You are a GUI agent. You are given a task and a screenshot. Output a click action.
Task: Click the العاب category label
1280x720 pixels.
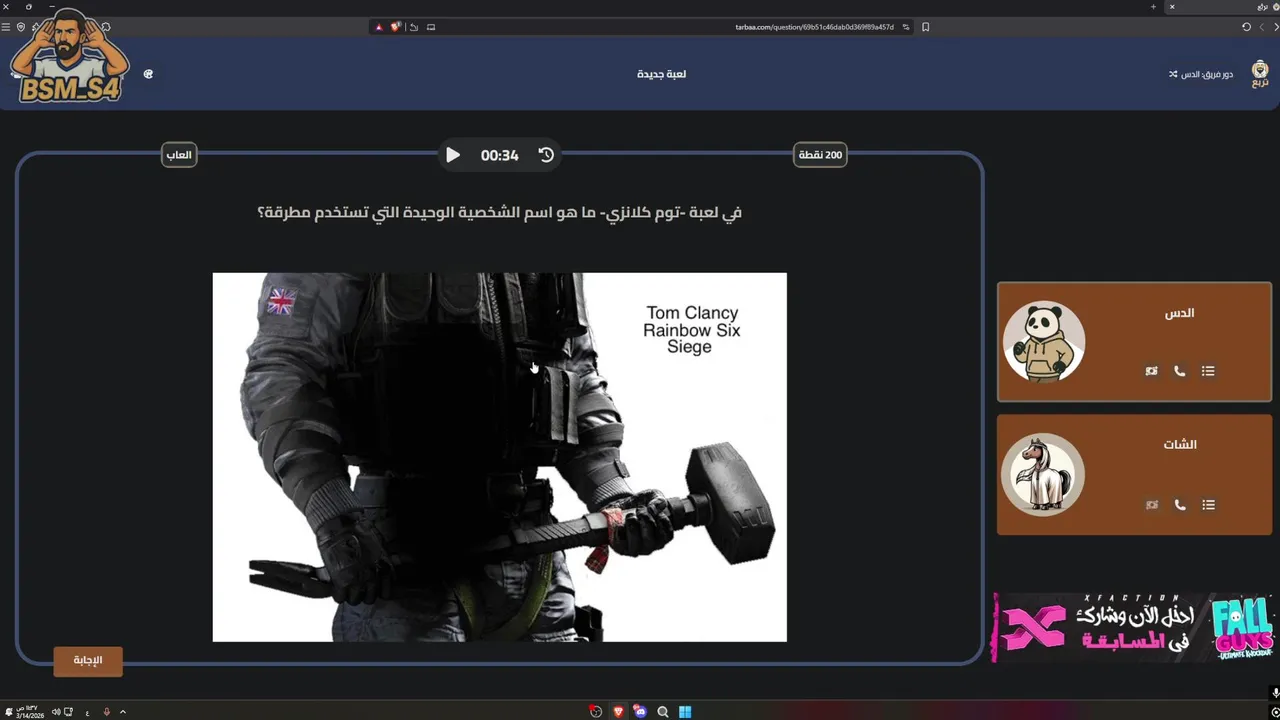(x=179, y=155)
